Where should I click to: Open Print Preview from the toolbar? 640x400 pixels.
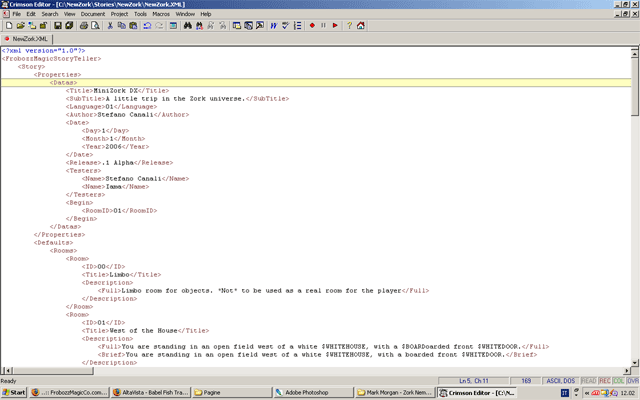[x=95, y=25]
